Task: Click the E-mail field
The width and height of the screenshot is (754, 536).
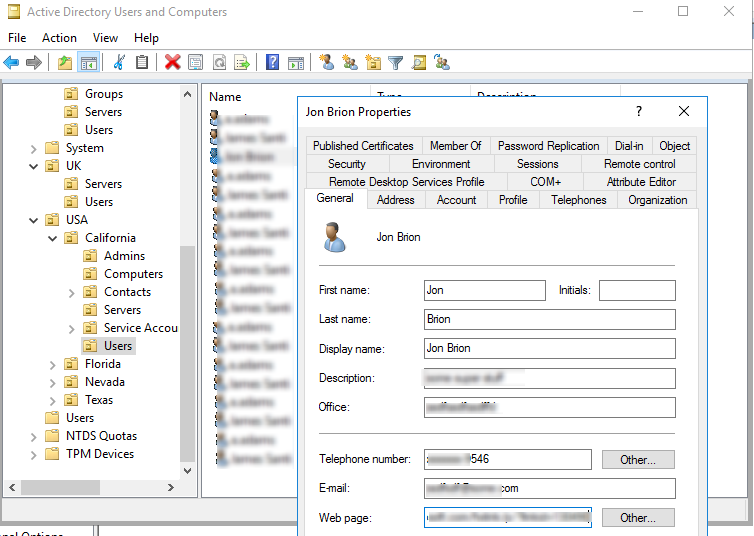Action: [x=550, y=488]
